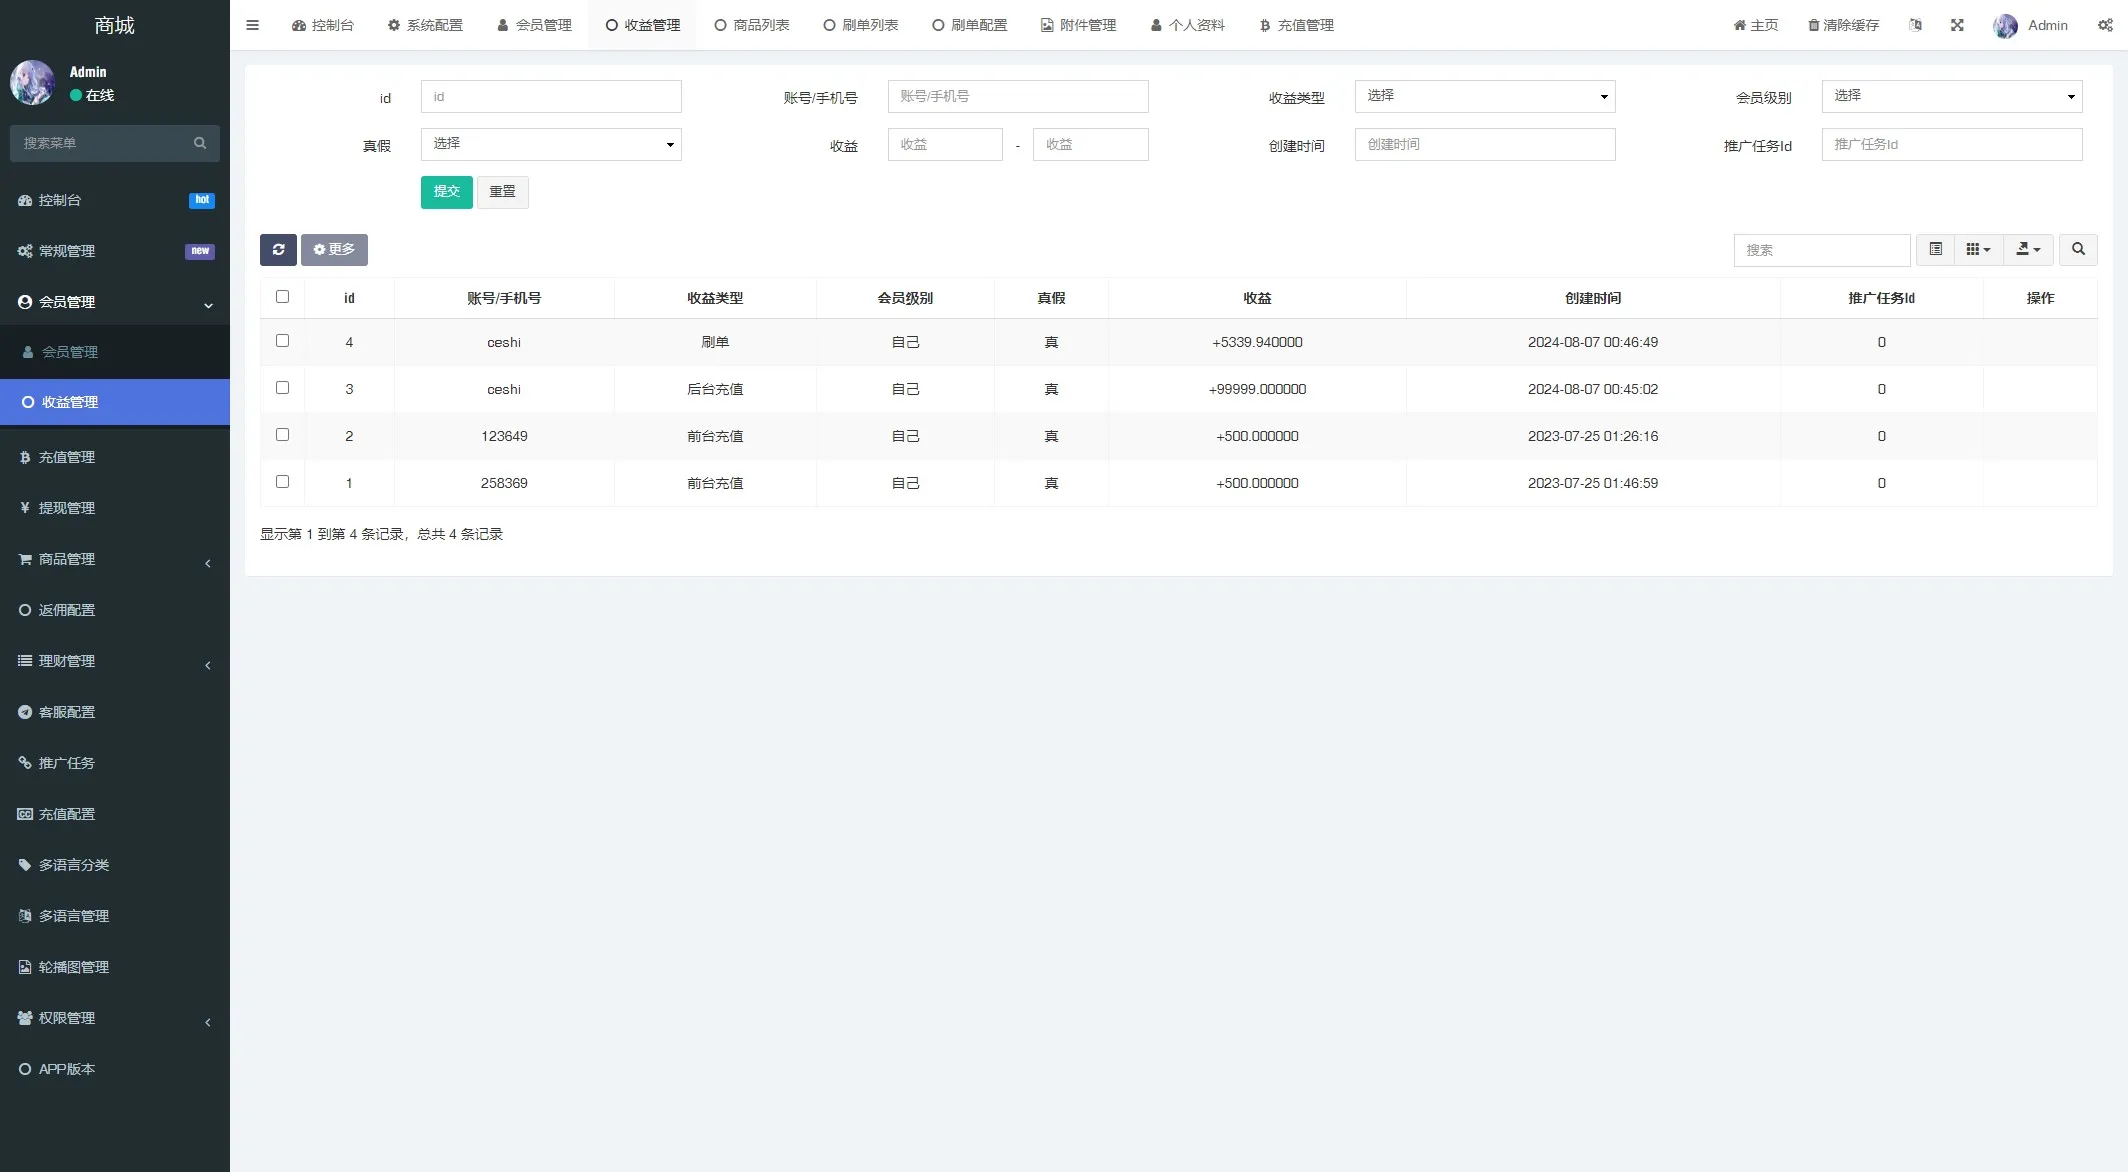This screenshot has width=2128, height=1172.
Task: Check the select-all checkbox in table header
Action: point(282,297)
